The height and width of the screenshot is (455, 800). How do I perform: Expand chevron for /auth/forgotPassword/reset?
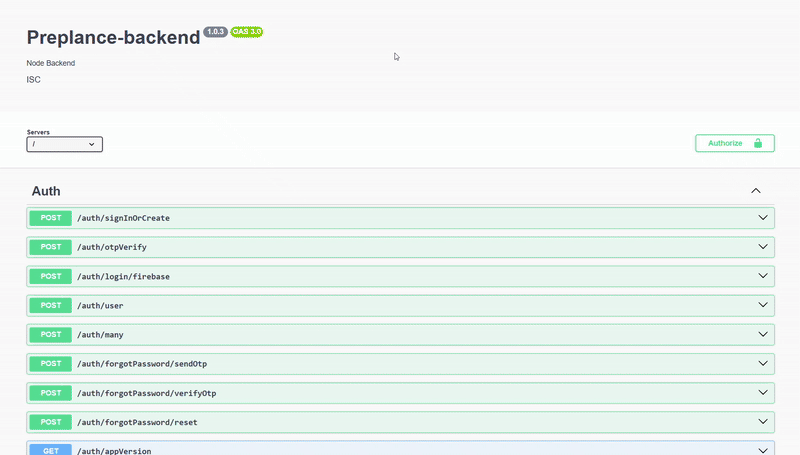[763, 422]
